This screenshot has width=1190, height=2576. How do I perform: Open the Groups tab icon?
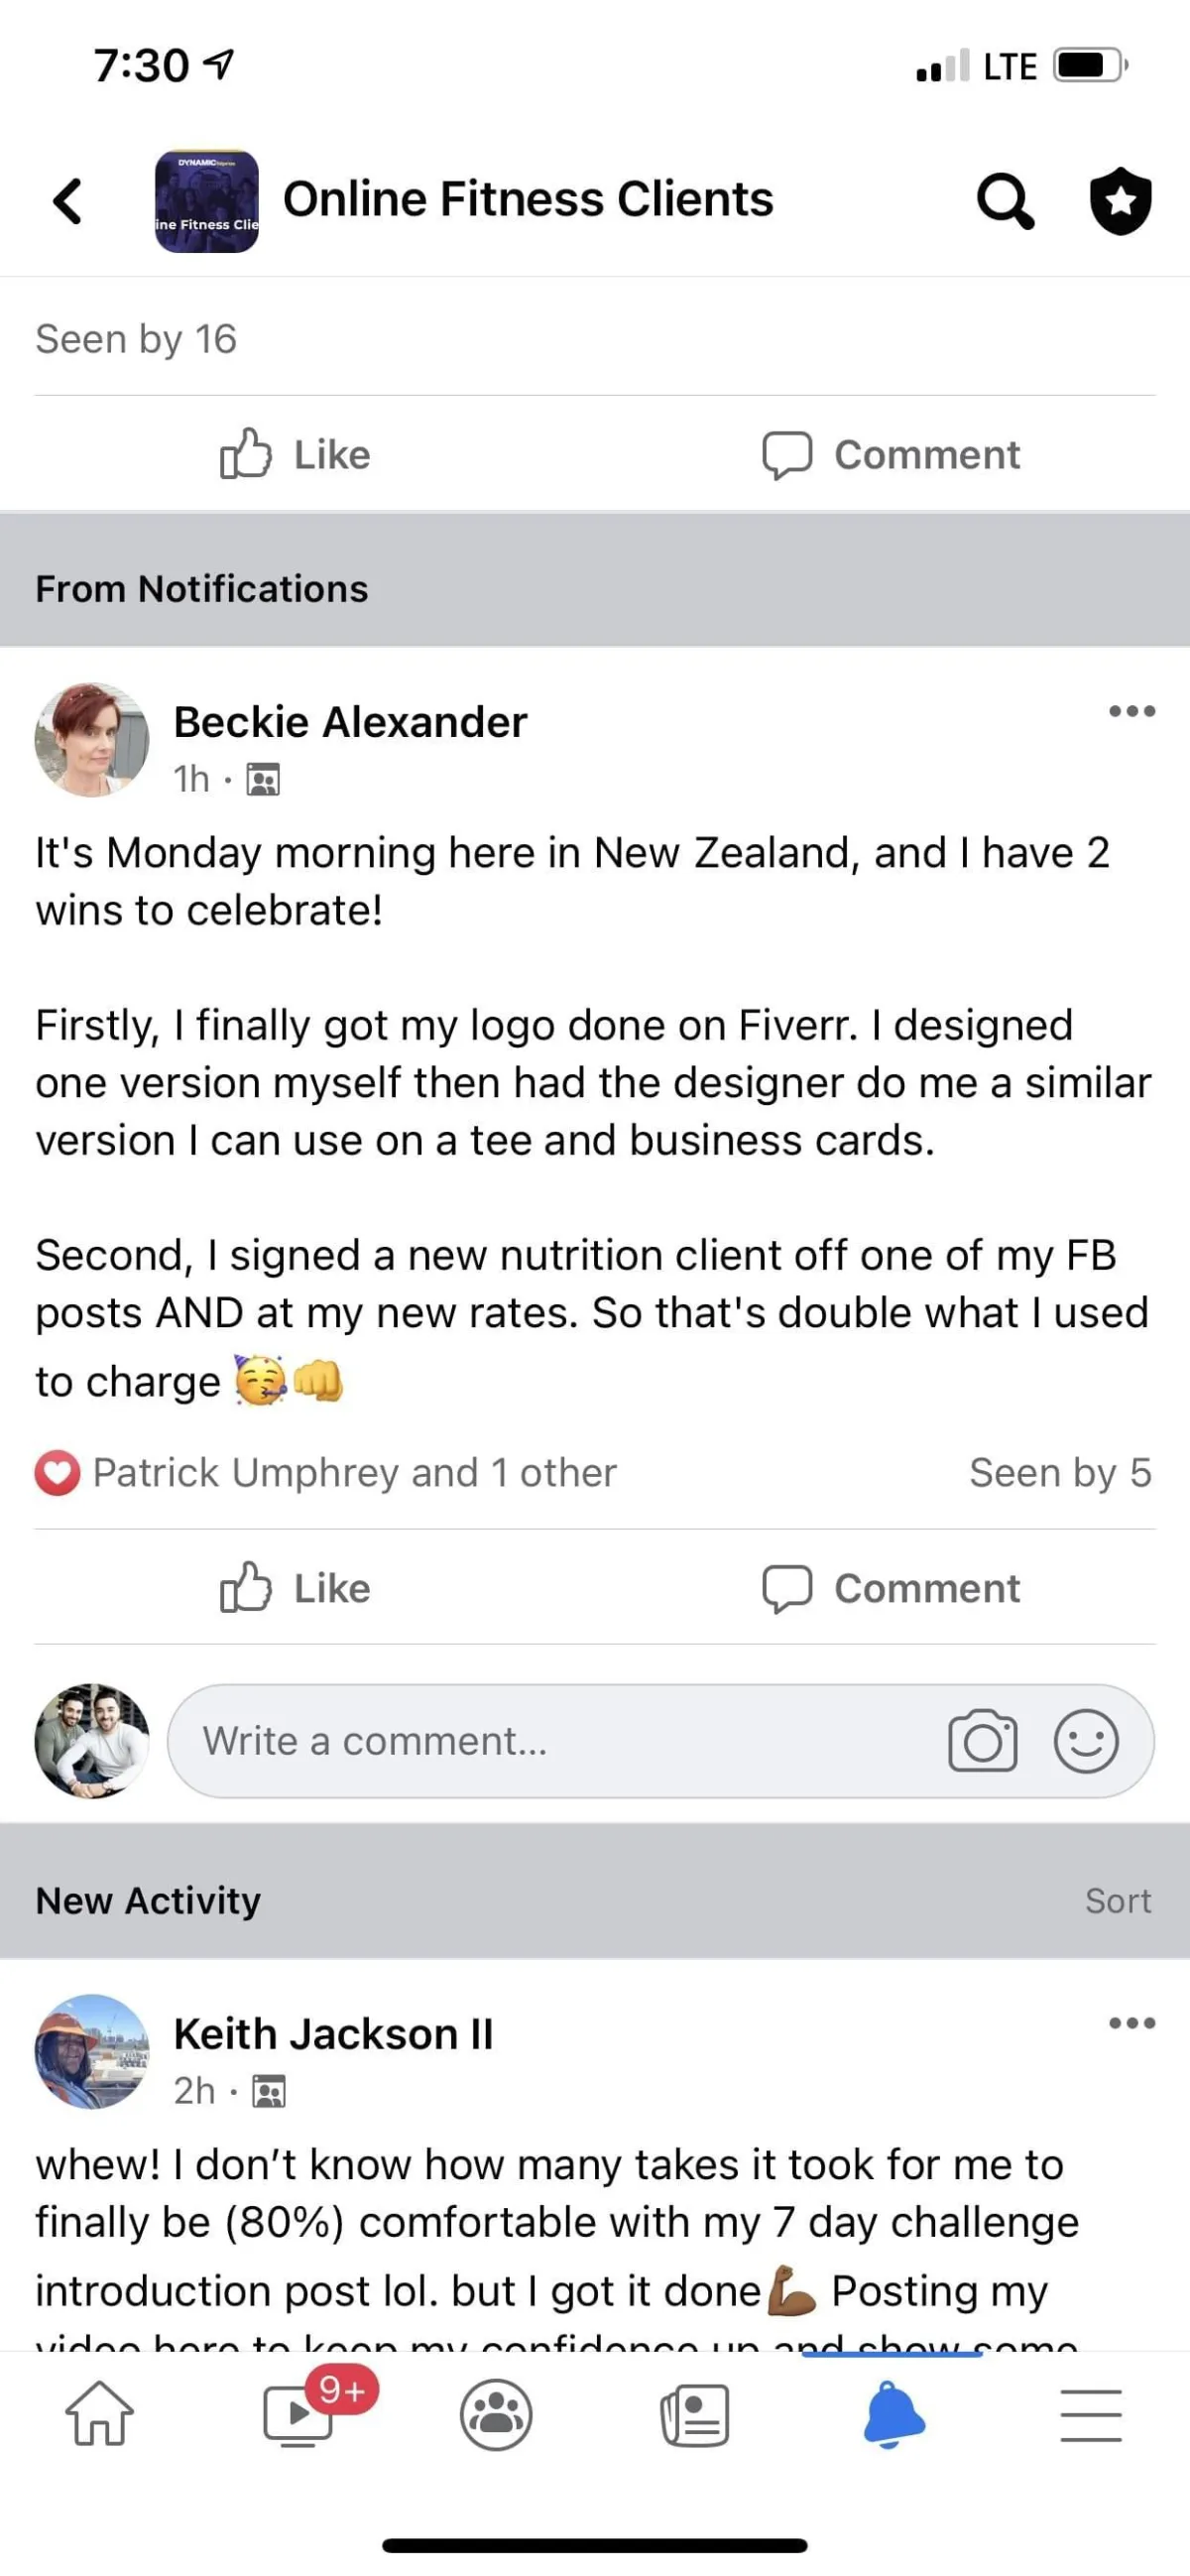(x=496, y=2415)
